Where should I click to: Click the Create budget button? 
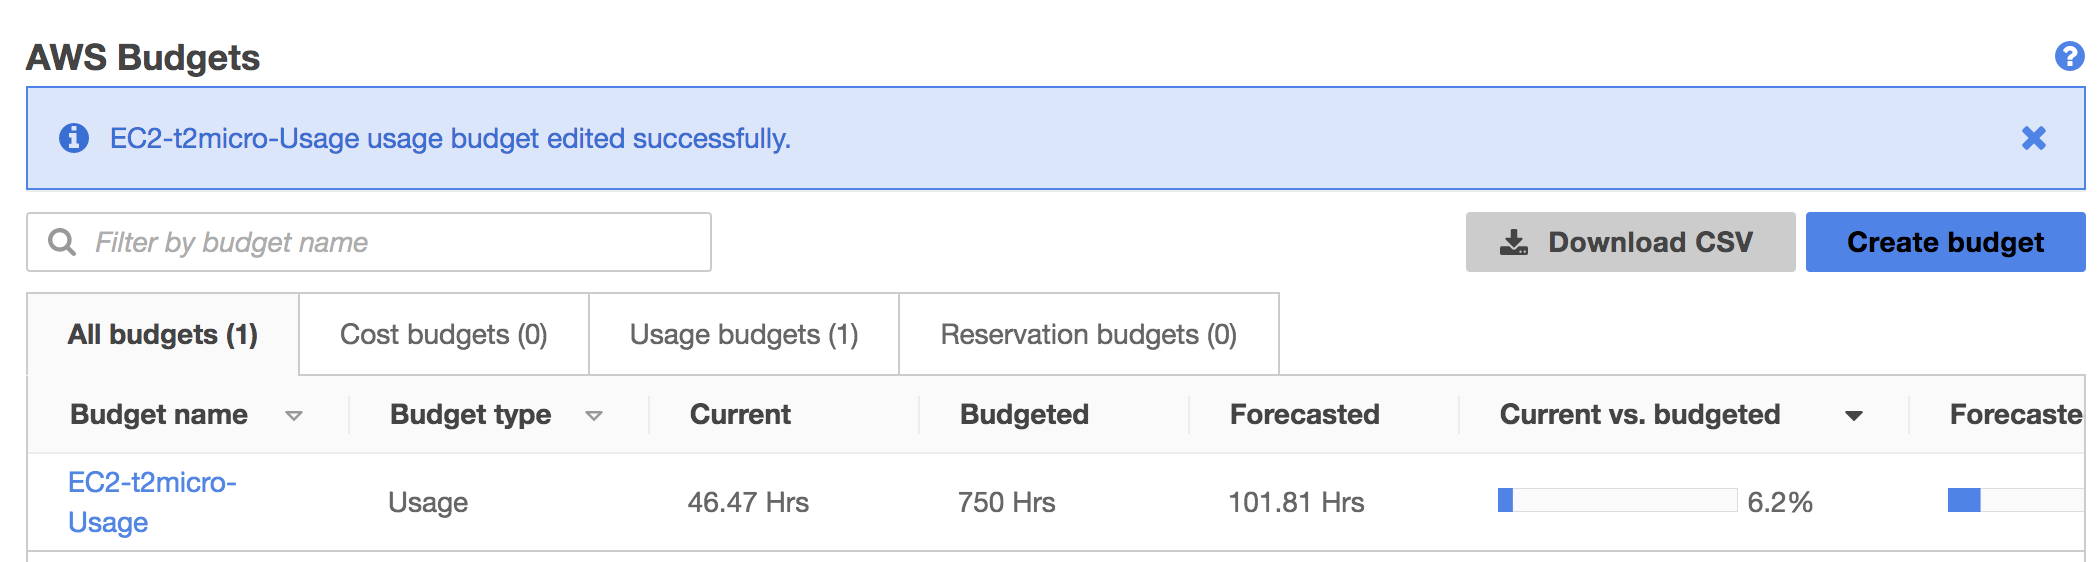[1945, 242]
